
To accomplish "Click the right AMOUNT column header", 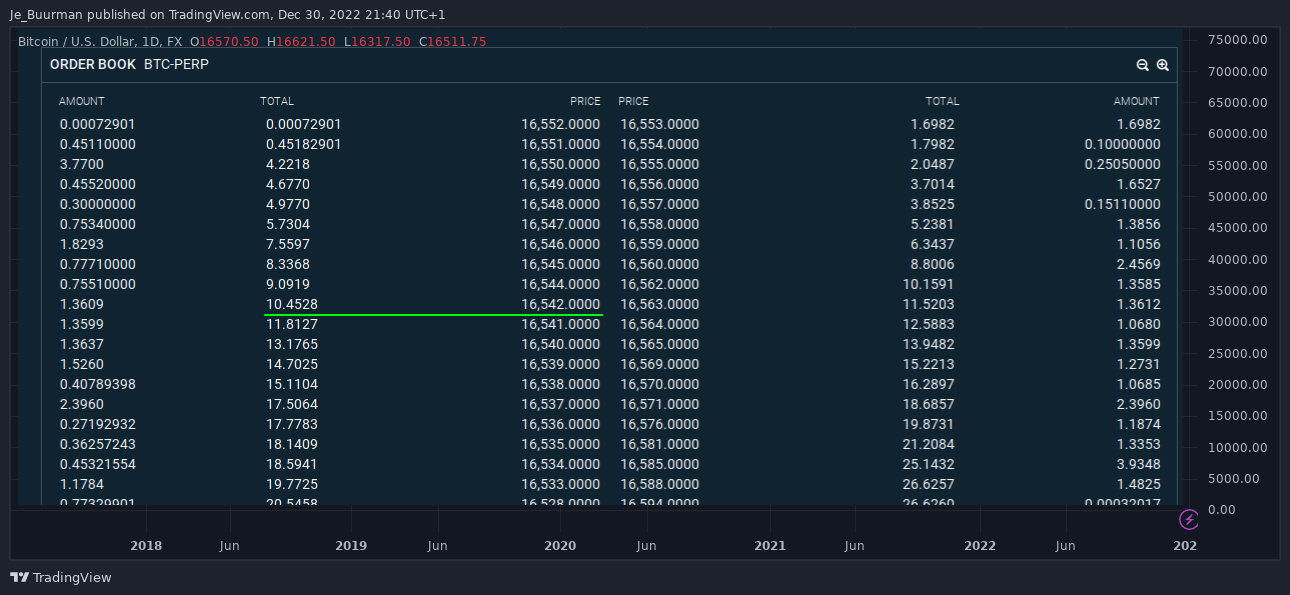I will coord(1137,101).
